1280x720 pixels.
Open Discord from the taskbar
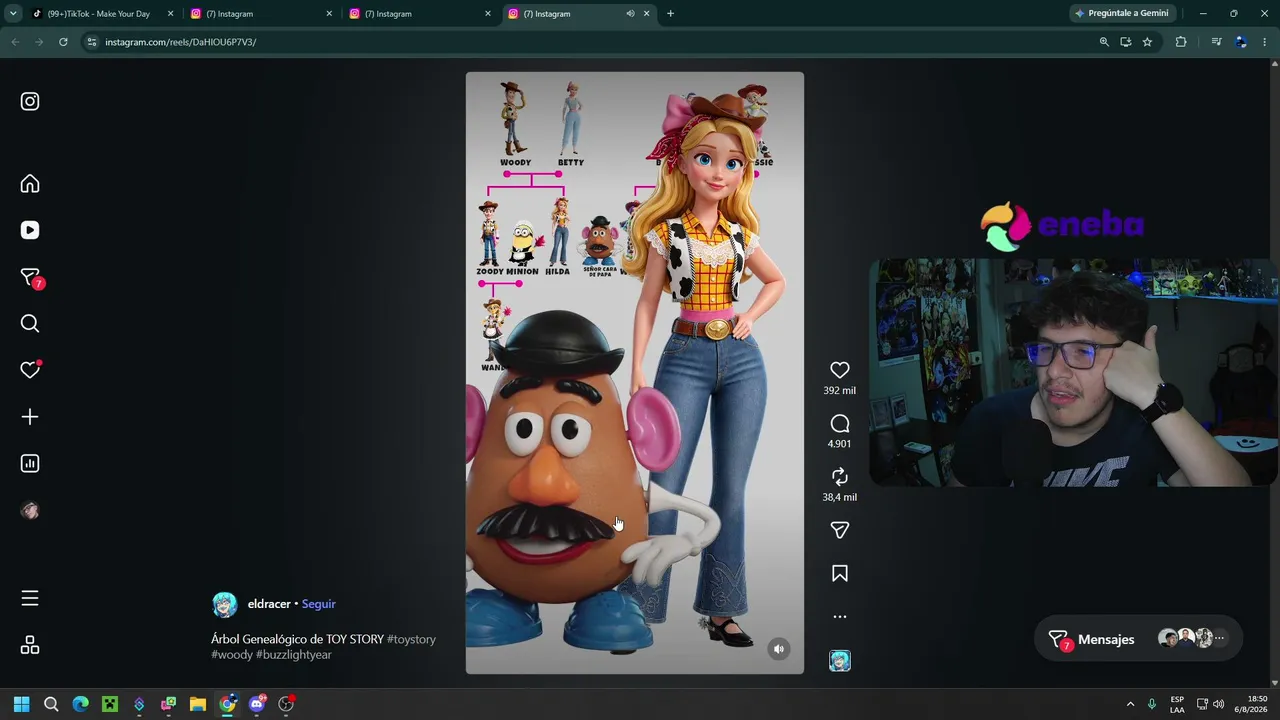coord(257,704)
